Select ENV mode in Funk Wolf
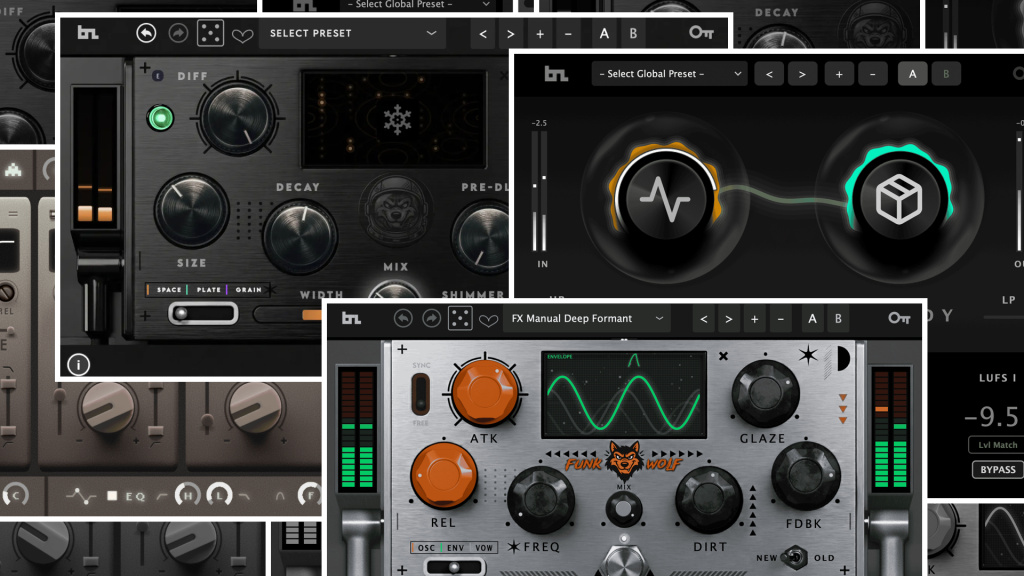 (x=455, y=548)
